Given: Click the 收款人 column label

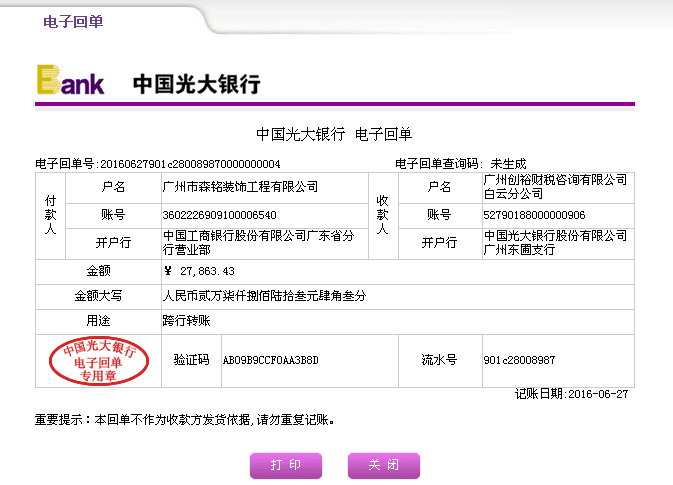Looking at the screenshot, I should coord(382,215).
